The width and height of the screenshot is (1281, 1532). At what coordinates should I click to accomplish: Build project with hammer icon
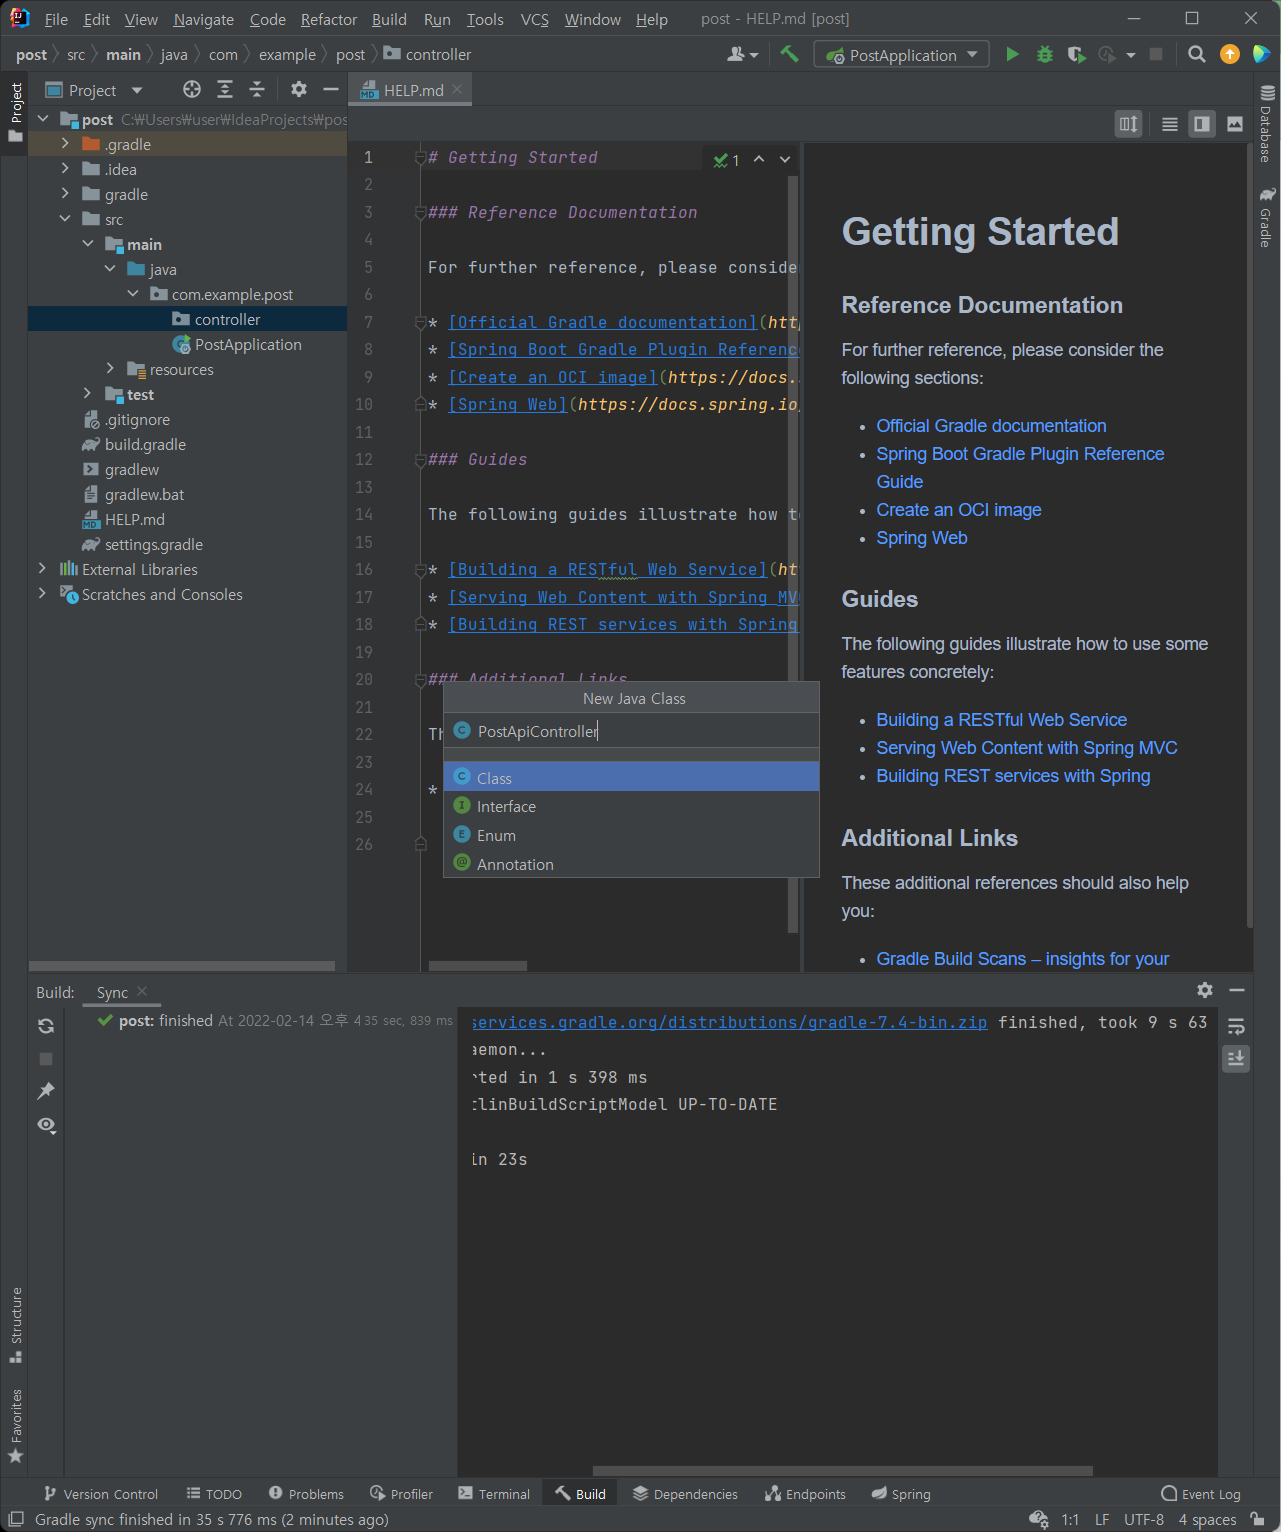point(789,55)
